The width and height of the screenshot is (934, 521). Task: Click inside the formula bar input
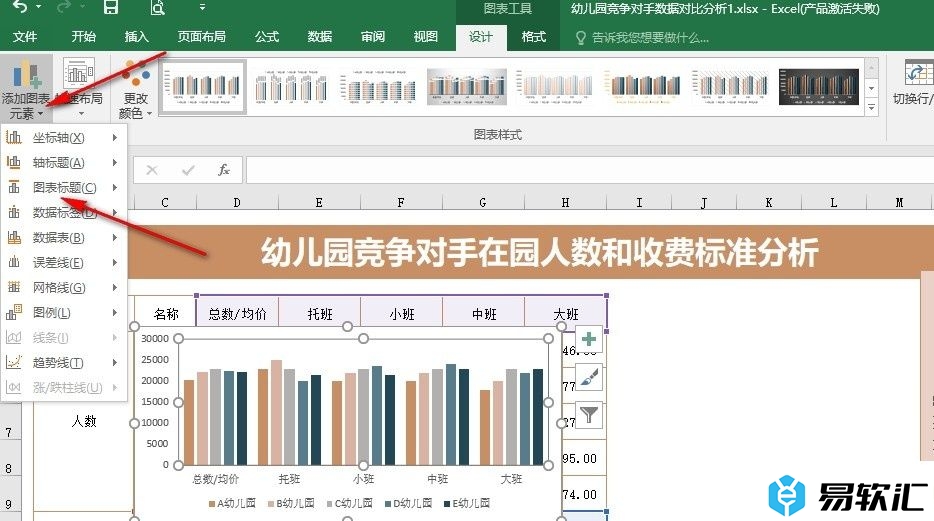(x=590, y=170)
